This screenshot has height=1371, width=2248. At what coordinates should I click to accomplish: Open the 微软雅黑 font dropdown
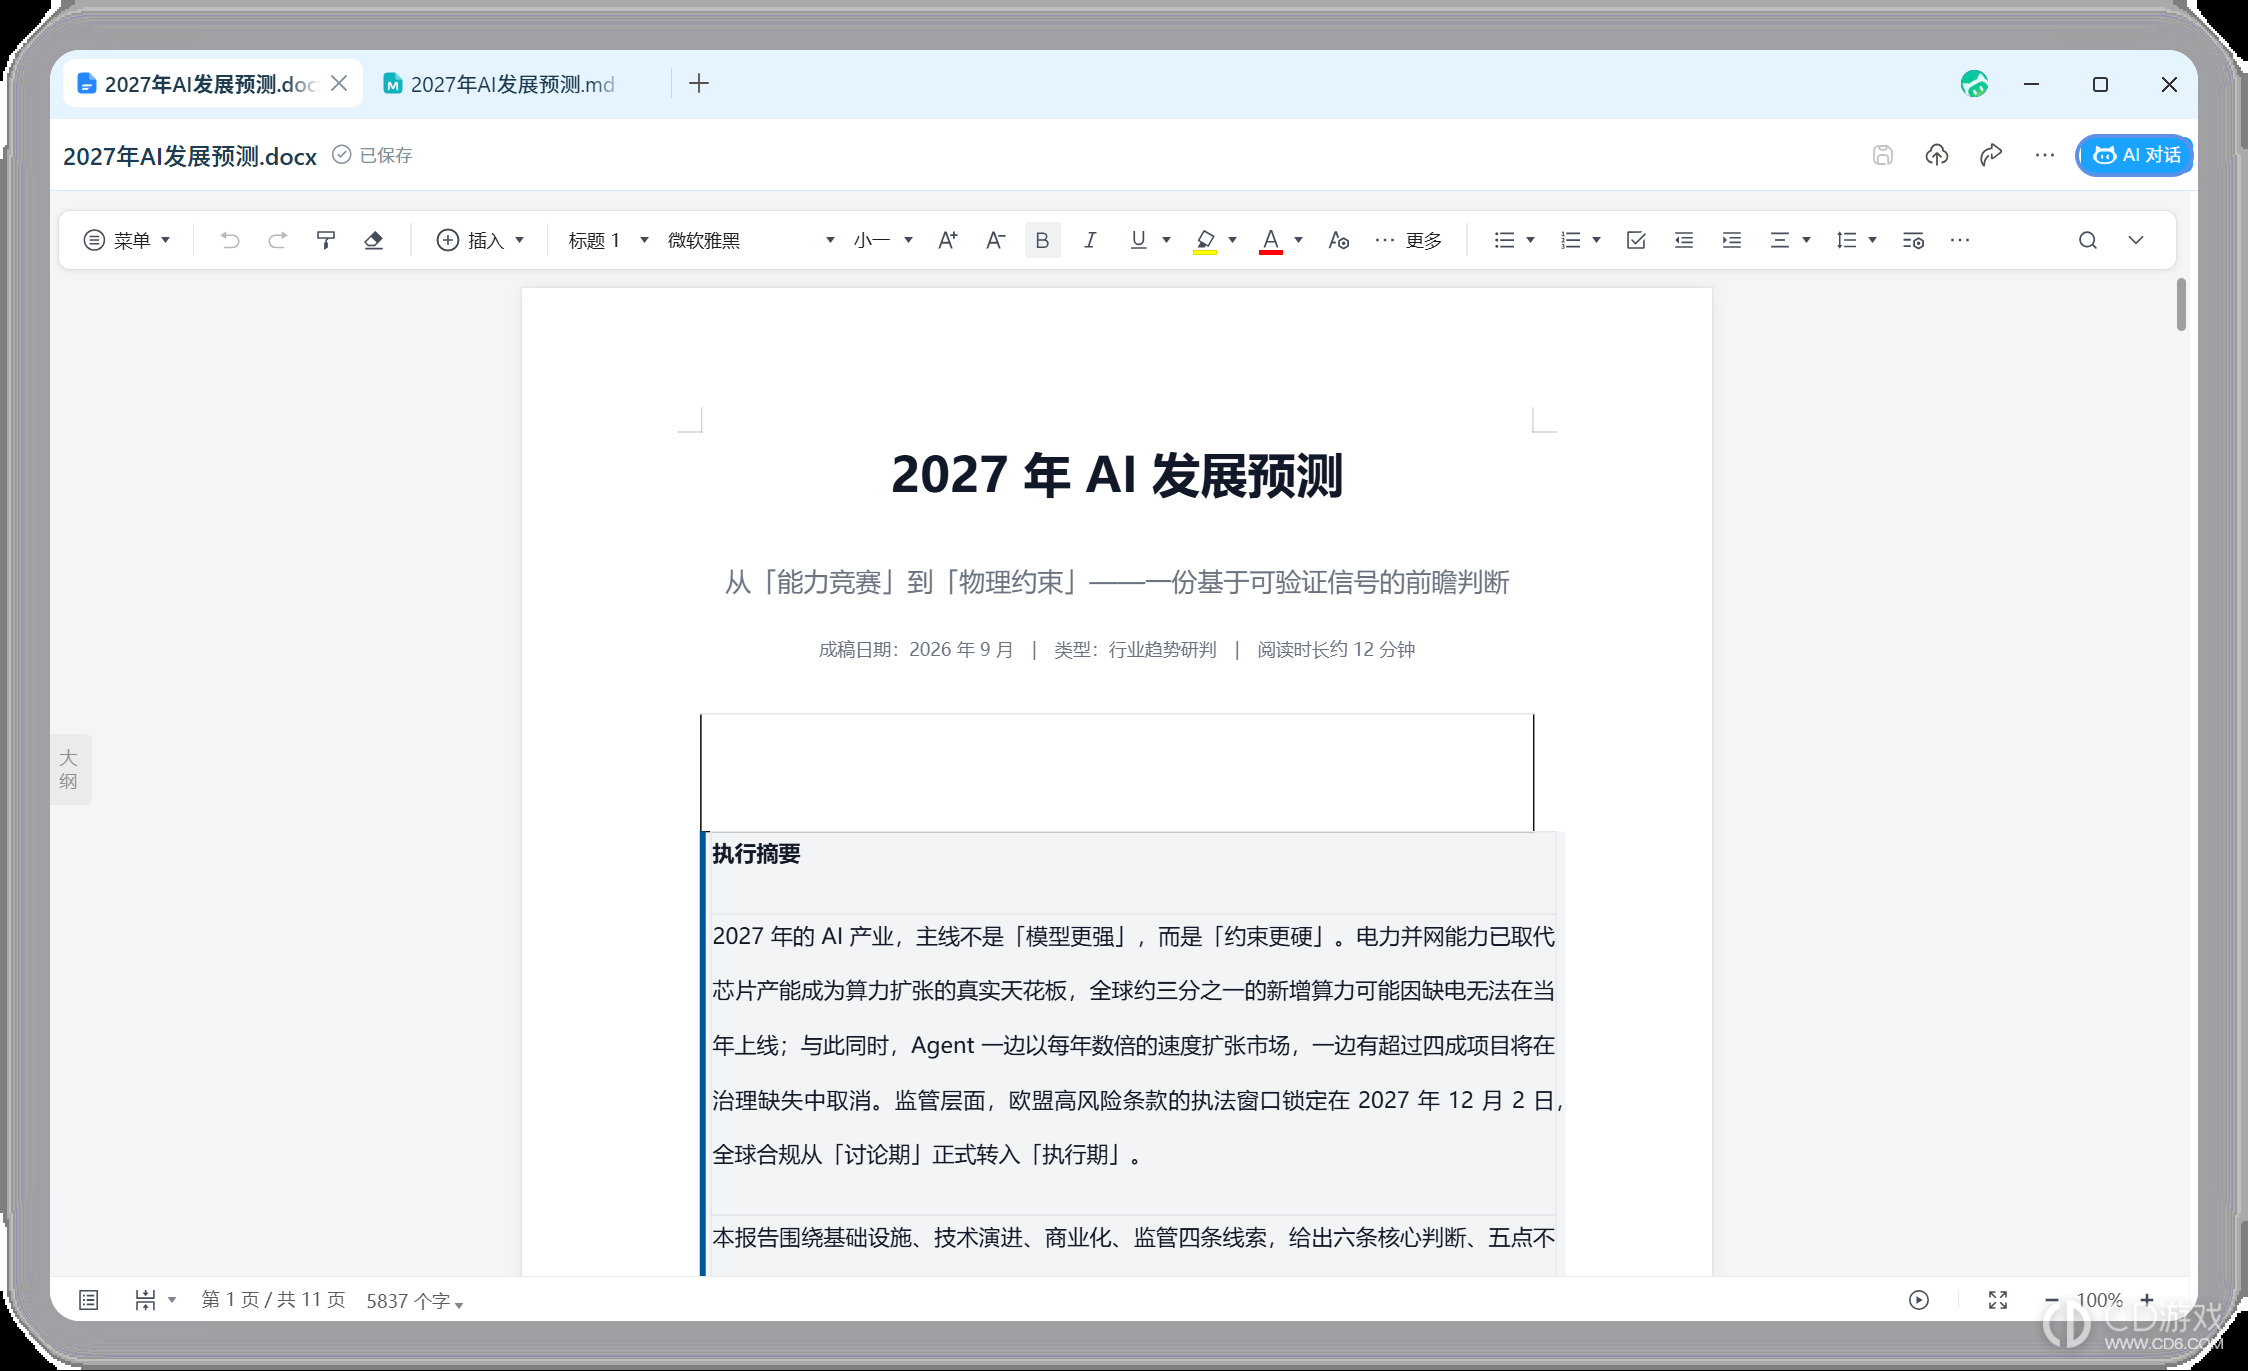tap(750, 240)
